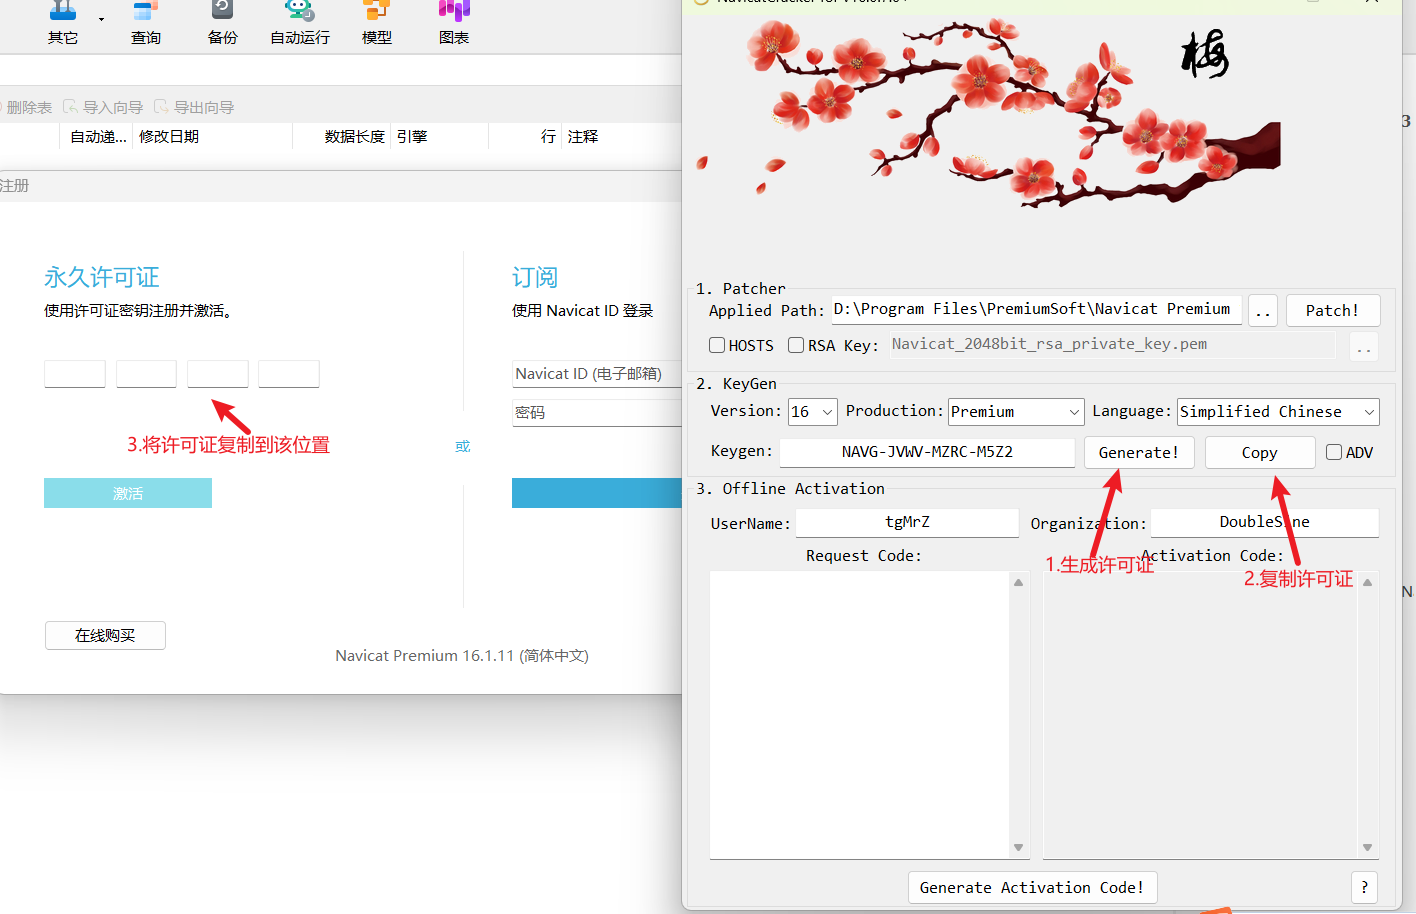Open the 查询 (Query) toolbar icon
This screenshot has width=1416, height=914.
(145, 20)
